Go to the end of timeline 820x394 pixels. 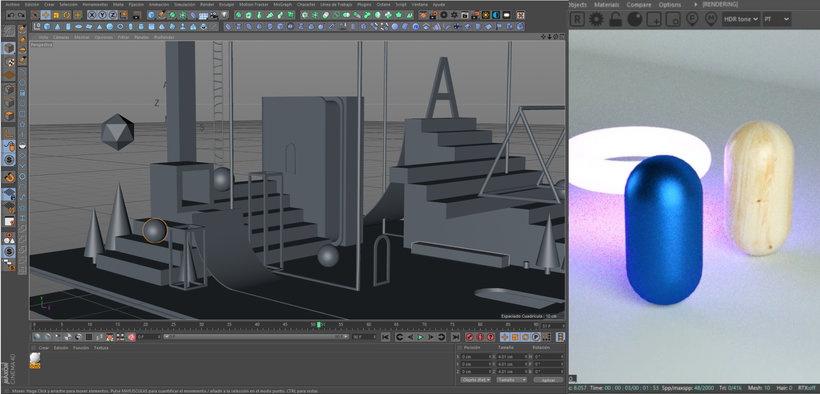click(x=455, y=337)
